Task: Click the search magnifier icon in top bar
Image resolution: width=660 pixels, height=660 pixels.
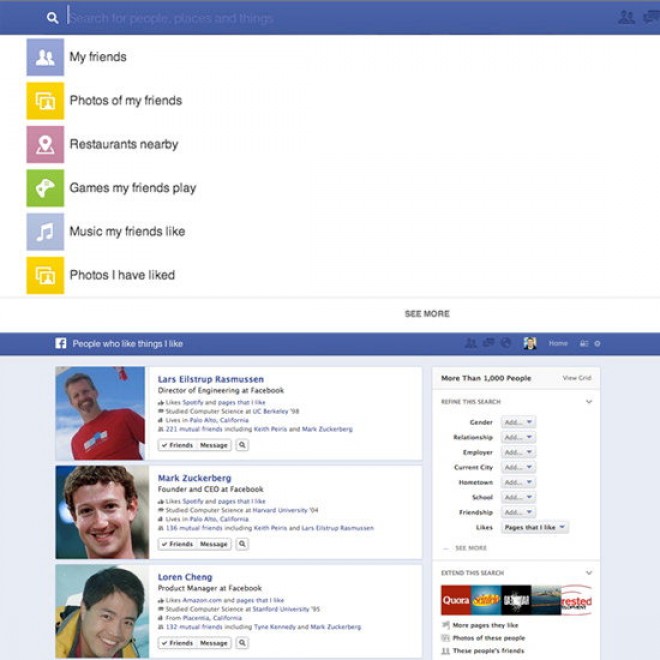Action: pos(53,18)
